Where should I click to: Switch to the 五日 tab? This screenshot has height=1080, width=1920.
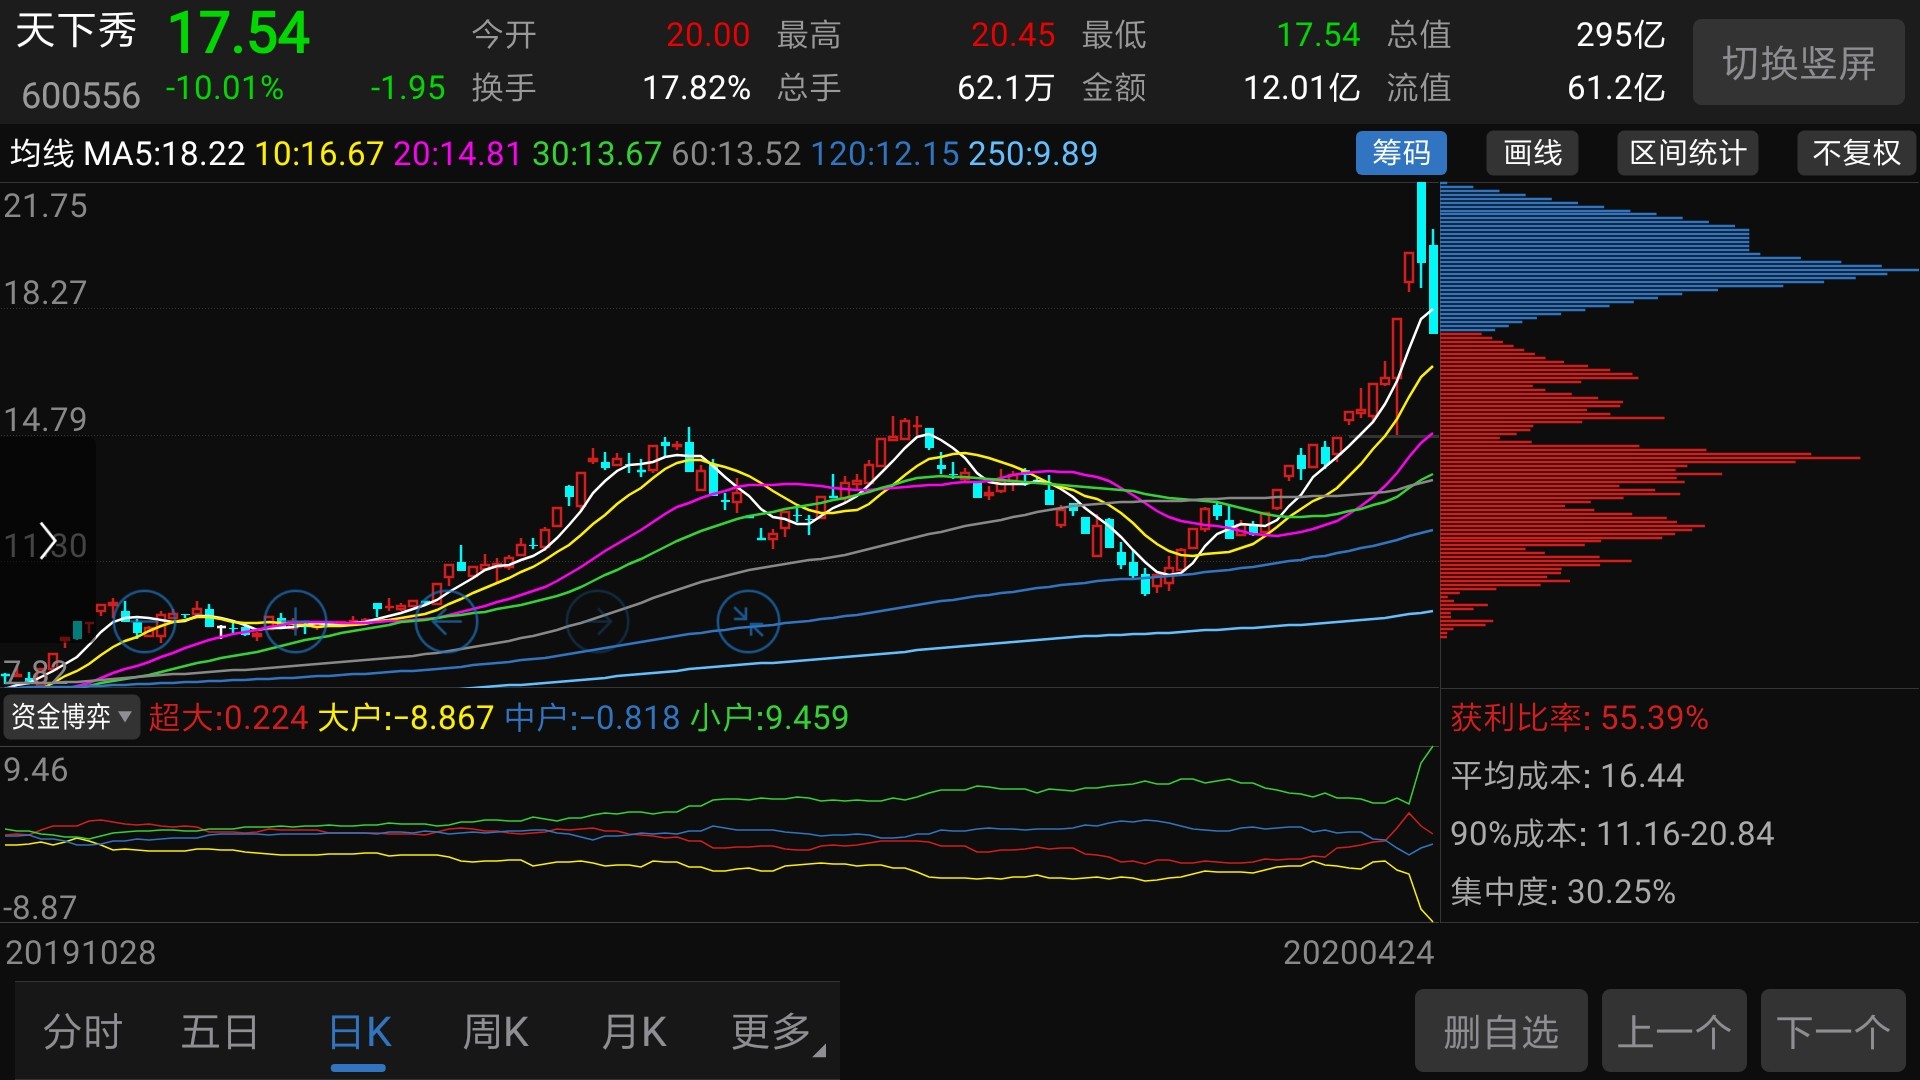tap(220, 1032)
